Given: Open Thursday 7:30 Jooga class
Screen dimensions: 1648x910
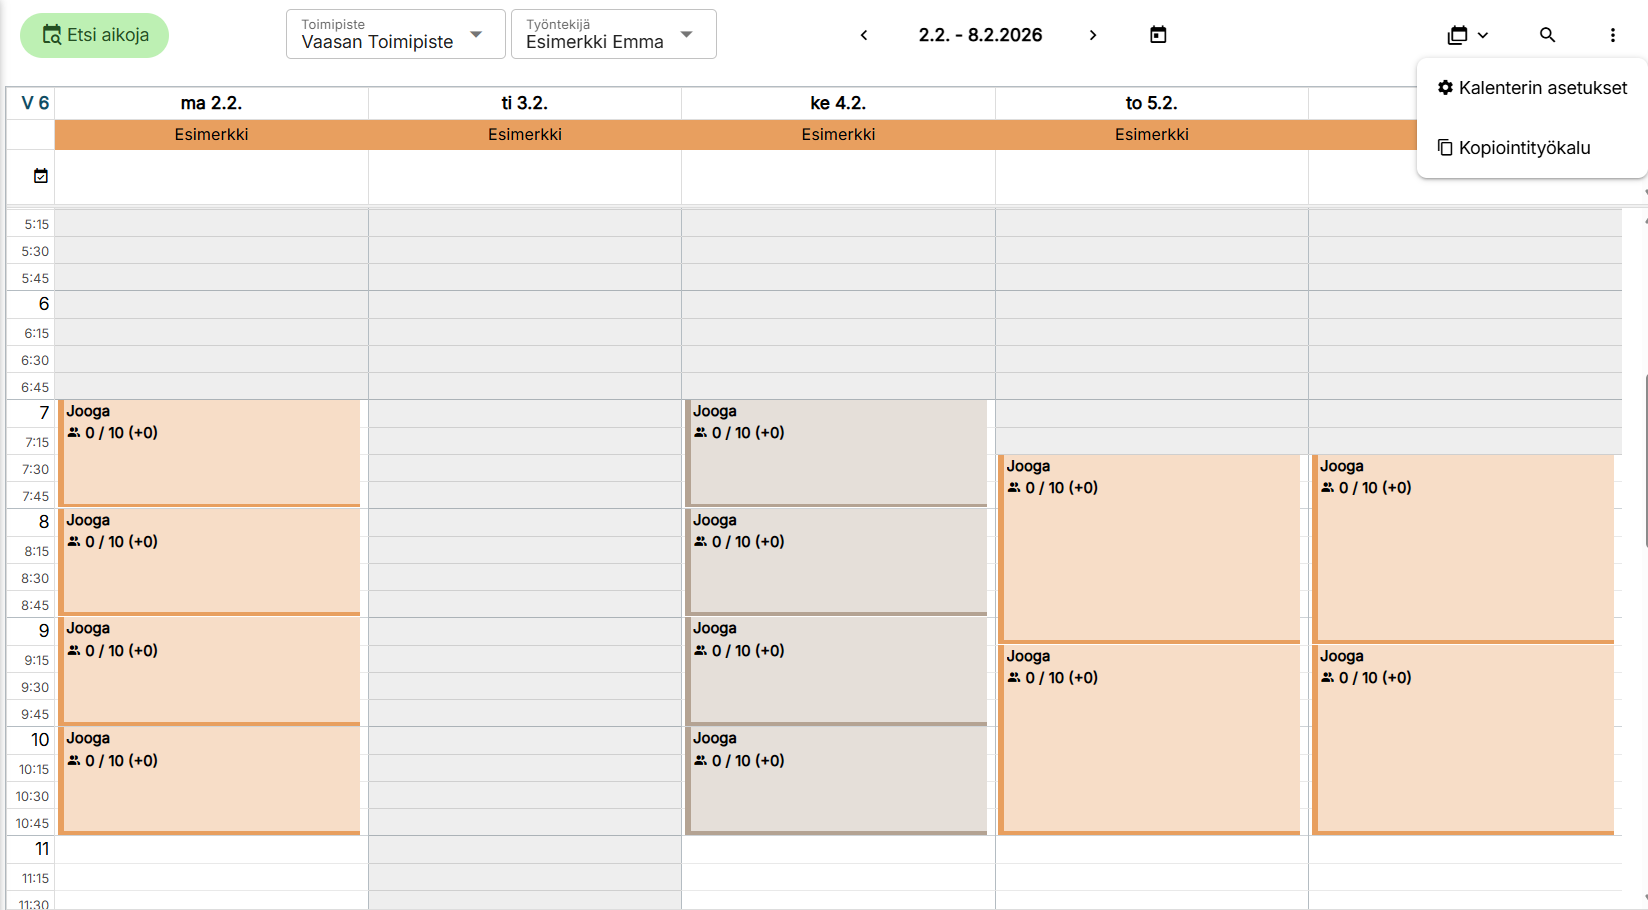Looking at the screenshot, I should [x=1150, y=548].
